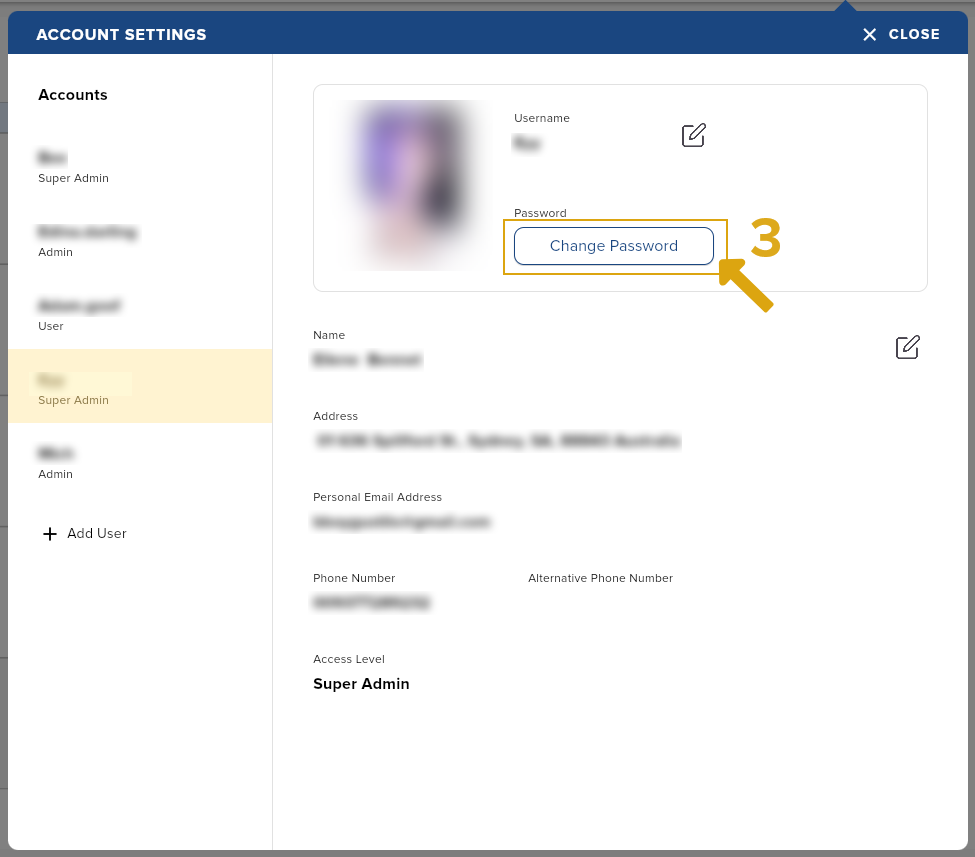Select the highlighted Super Admin account
Image resolution: width=975 pixels, height=857 pixels.
[x=140, y=386]
